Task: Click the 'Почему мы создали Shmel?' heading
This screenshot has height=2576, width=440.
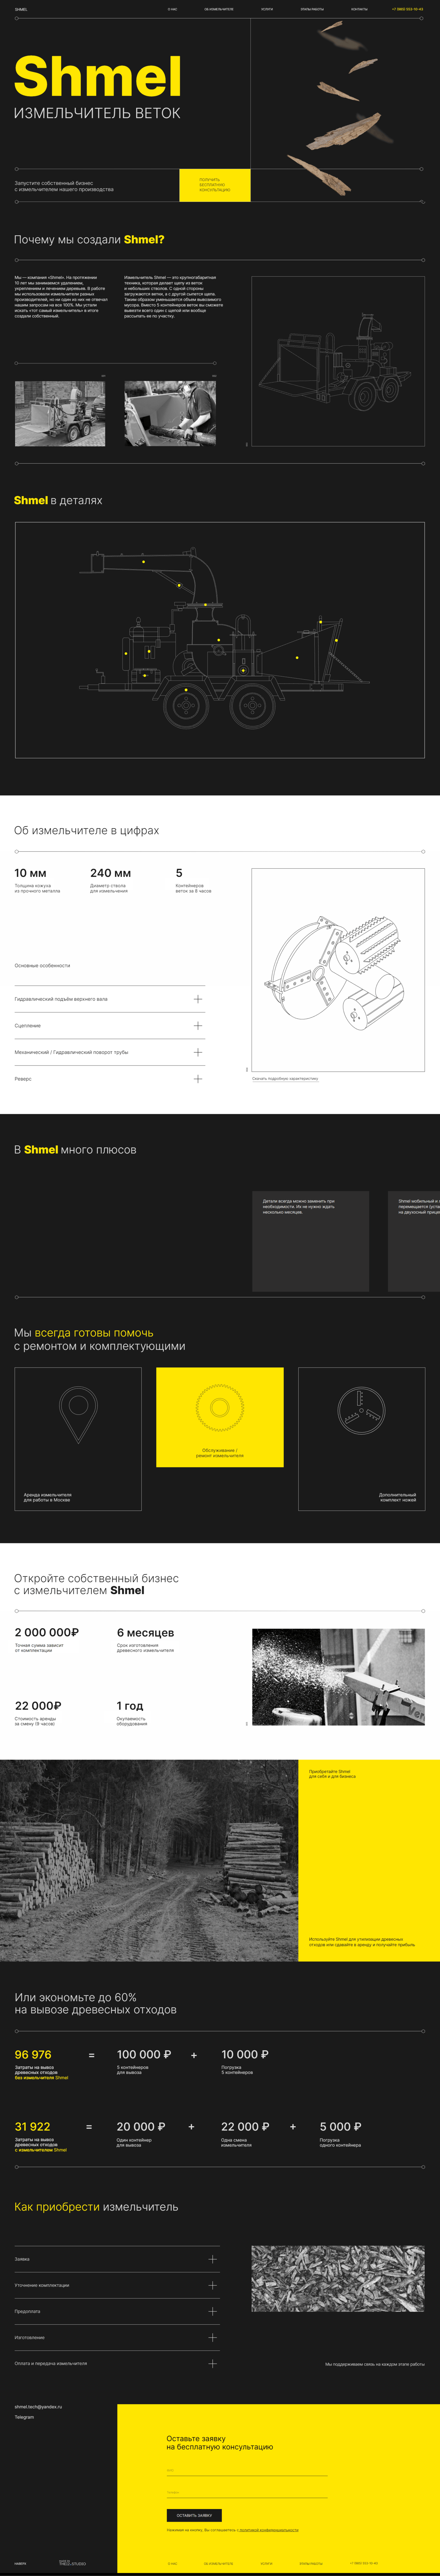Action: click(89, 240)
